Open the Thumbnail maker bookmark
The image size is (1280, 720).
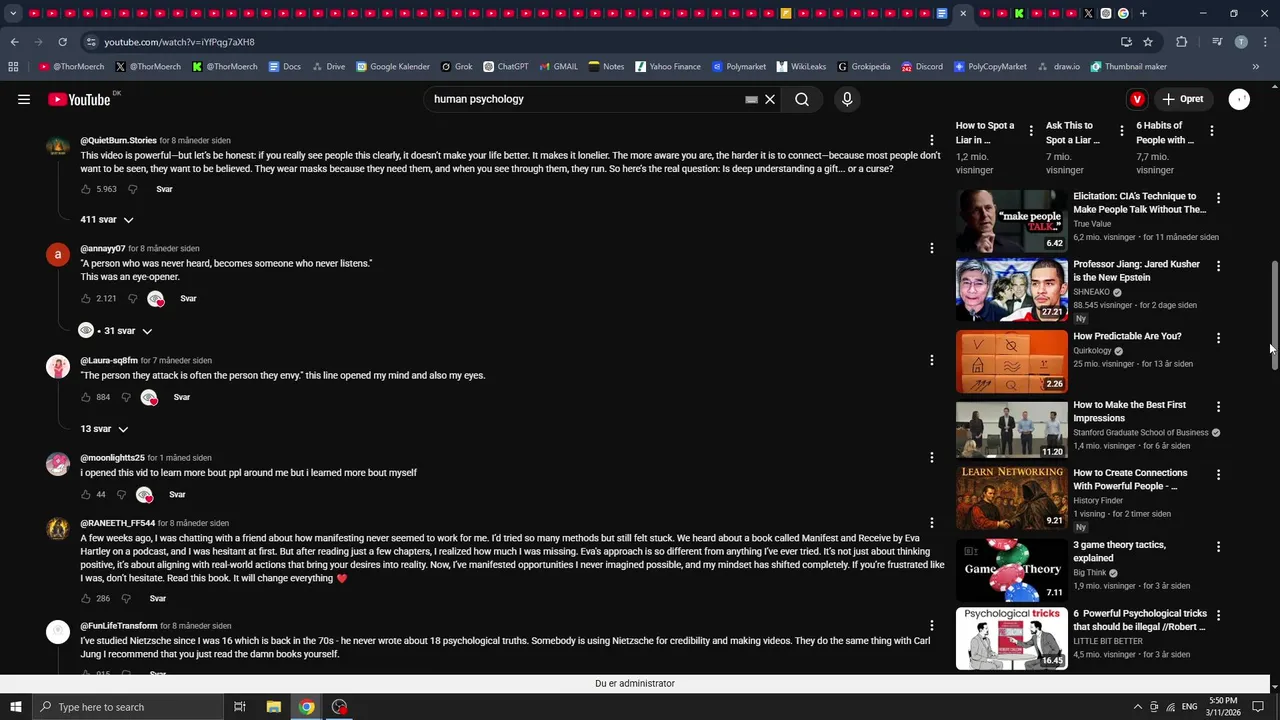1129,67
